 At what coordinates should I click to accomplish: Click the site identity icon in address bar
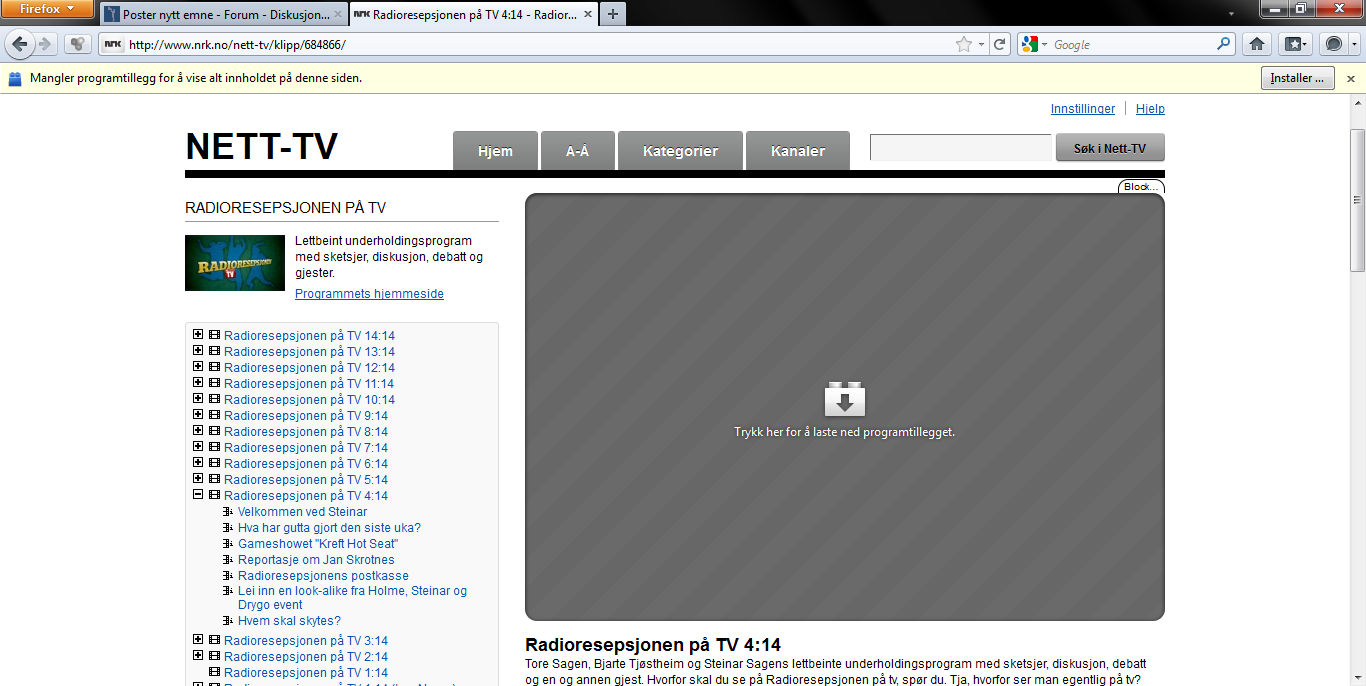coord(113,44)
